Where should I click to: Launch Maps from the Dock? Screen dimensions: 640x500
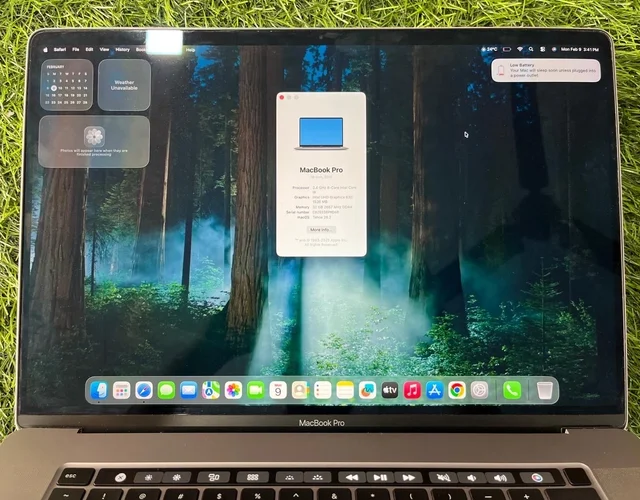point(211,391)
